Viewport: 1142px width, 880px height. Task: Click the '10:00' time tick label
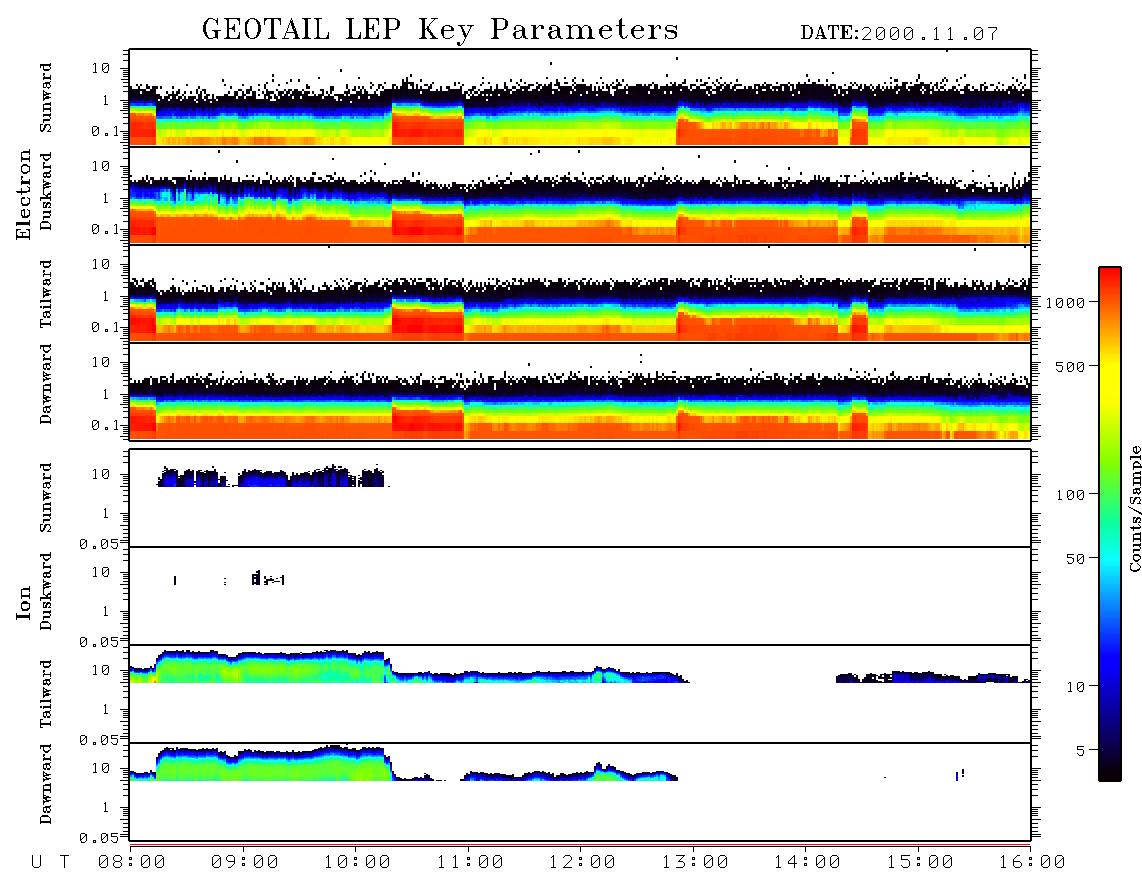[x=357, y=862]
